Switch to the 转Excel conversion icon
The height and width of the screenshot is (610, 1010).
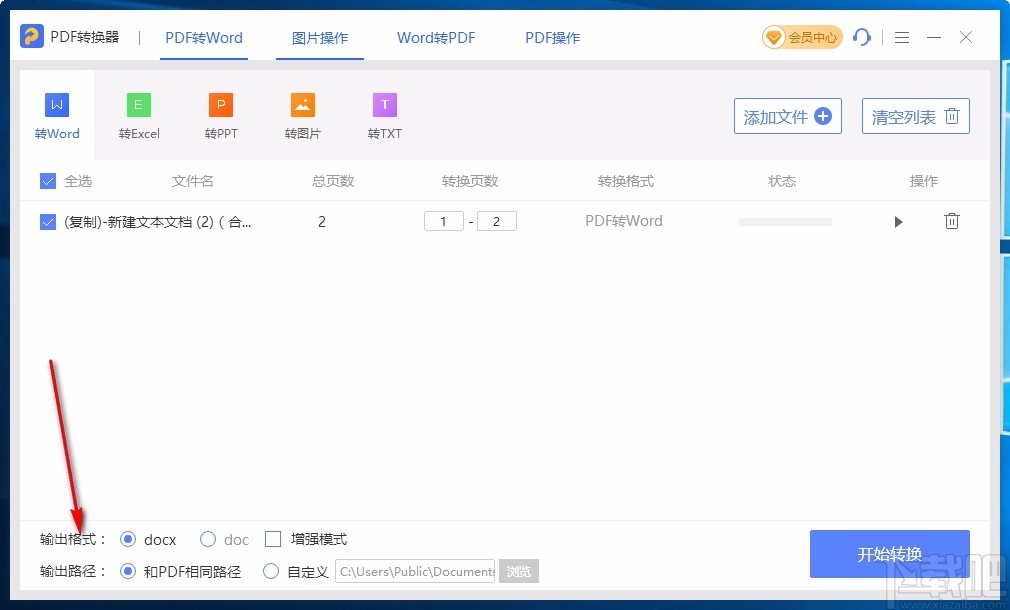pos(138,103)
